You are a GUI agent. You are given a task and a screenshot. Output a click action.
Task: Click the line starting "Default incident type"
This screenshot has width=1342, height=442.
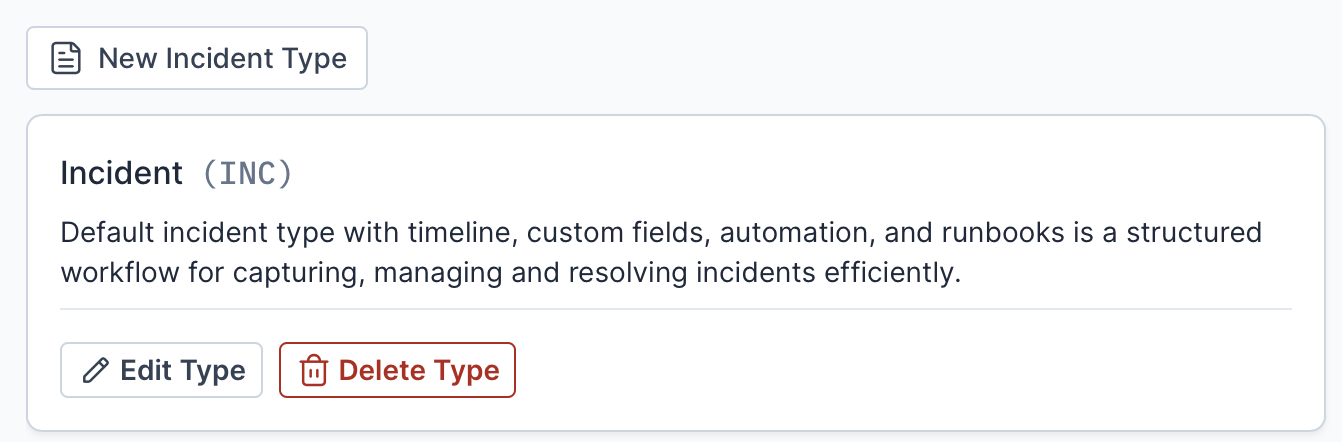click(660, 234)
